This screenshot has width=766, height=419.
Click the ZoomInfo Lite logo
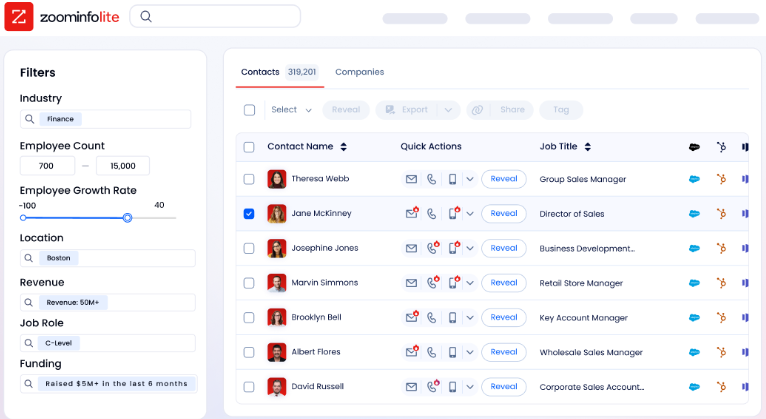click(62, 17)
